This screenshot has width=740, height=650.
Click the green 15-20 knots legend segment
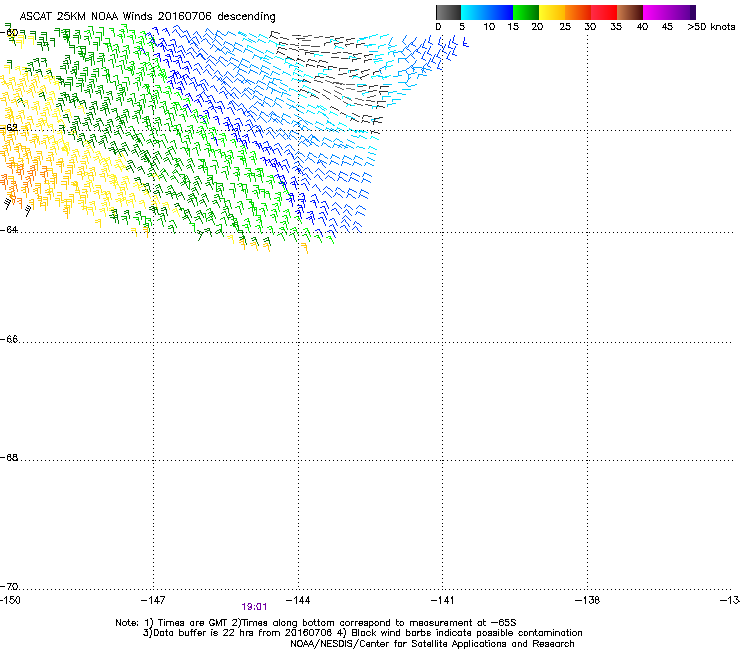coord(526,12)
